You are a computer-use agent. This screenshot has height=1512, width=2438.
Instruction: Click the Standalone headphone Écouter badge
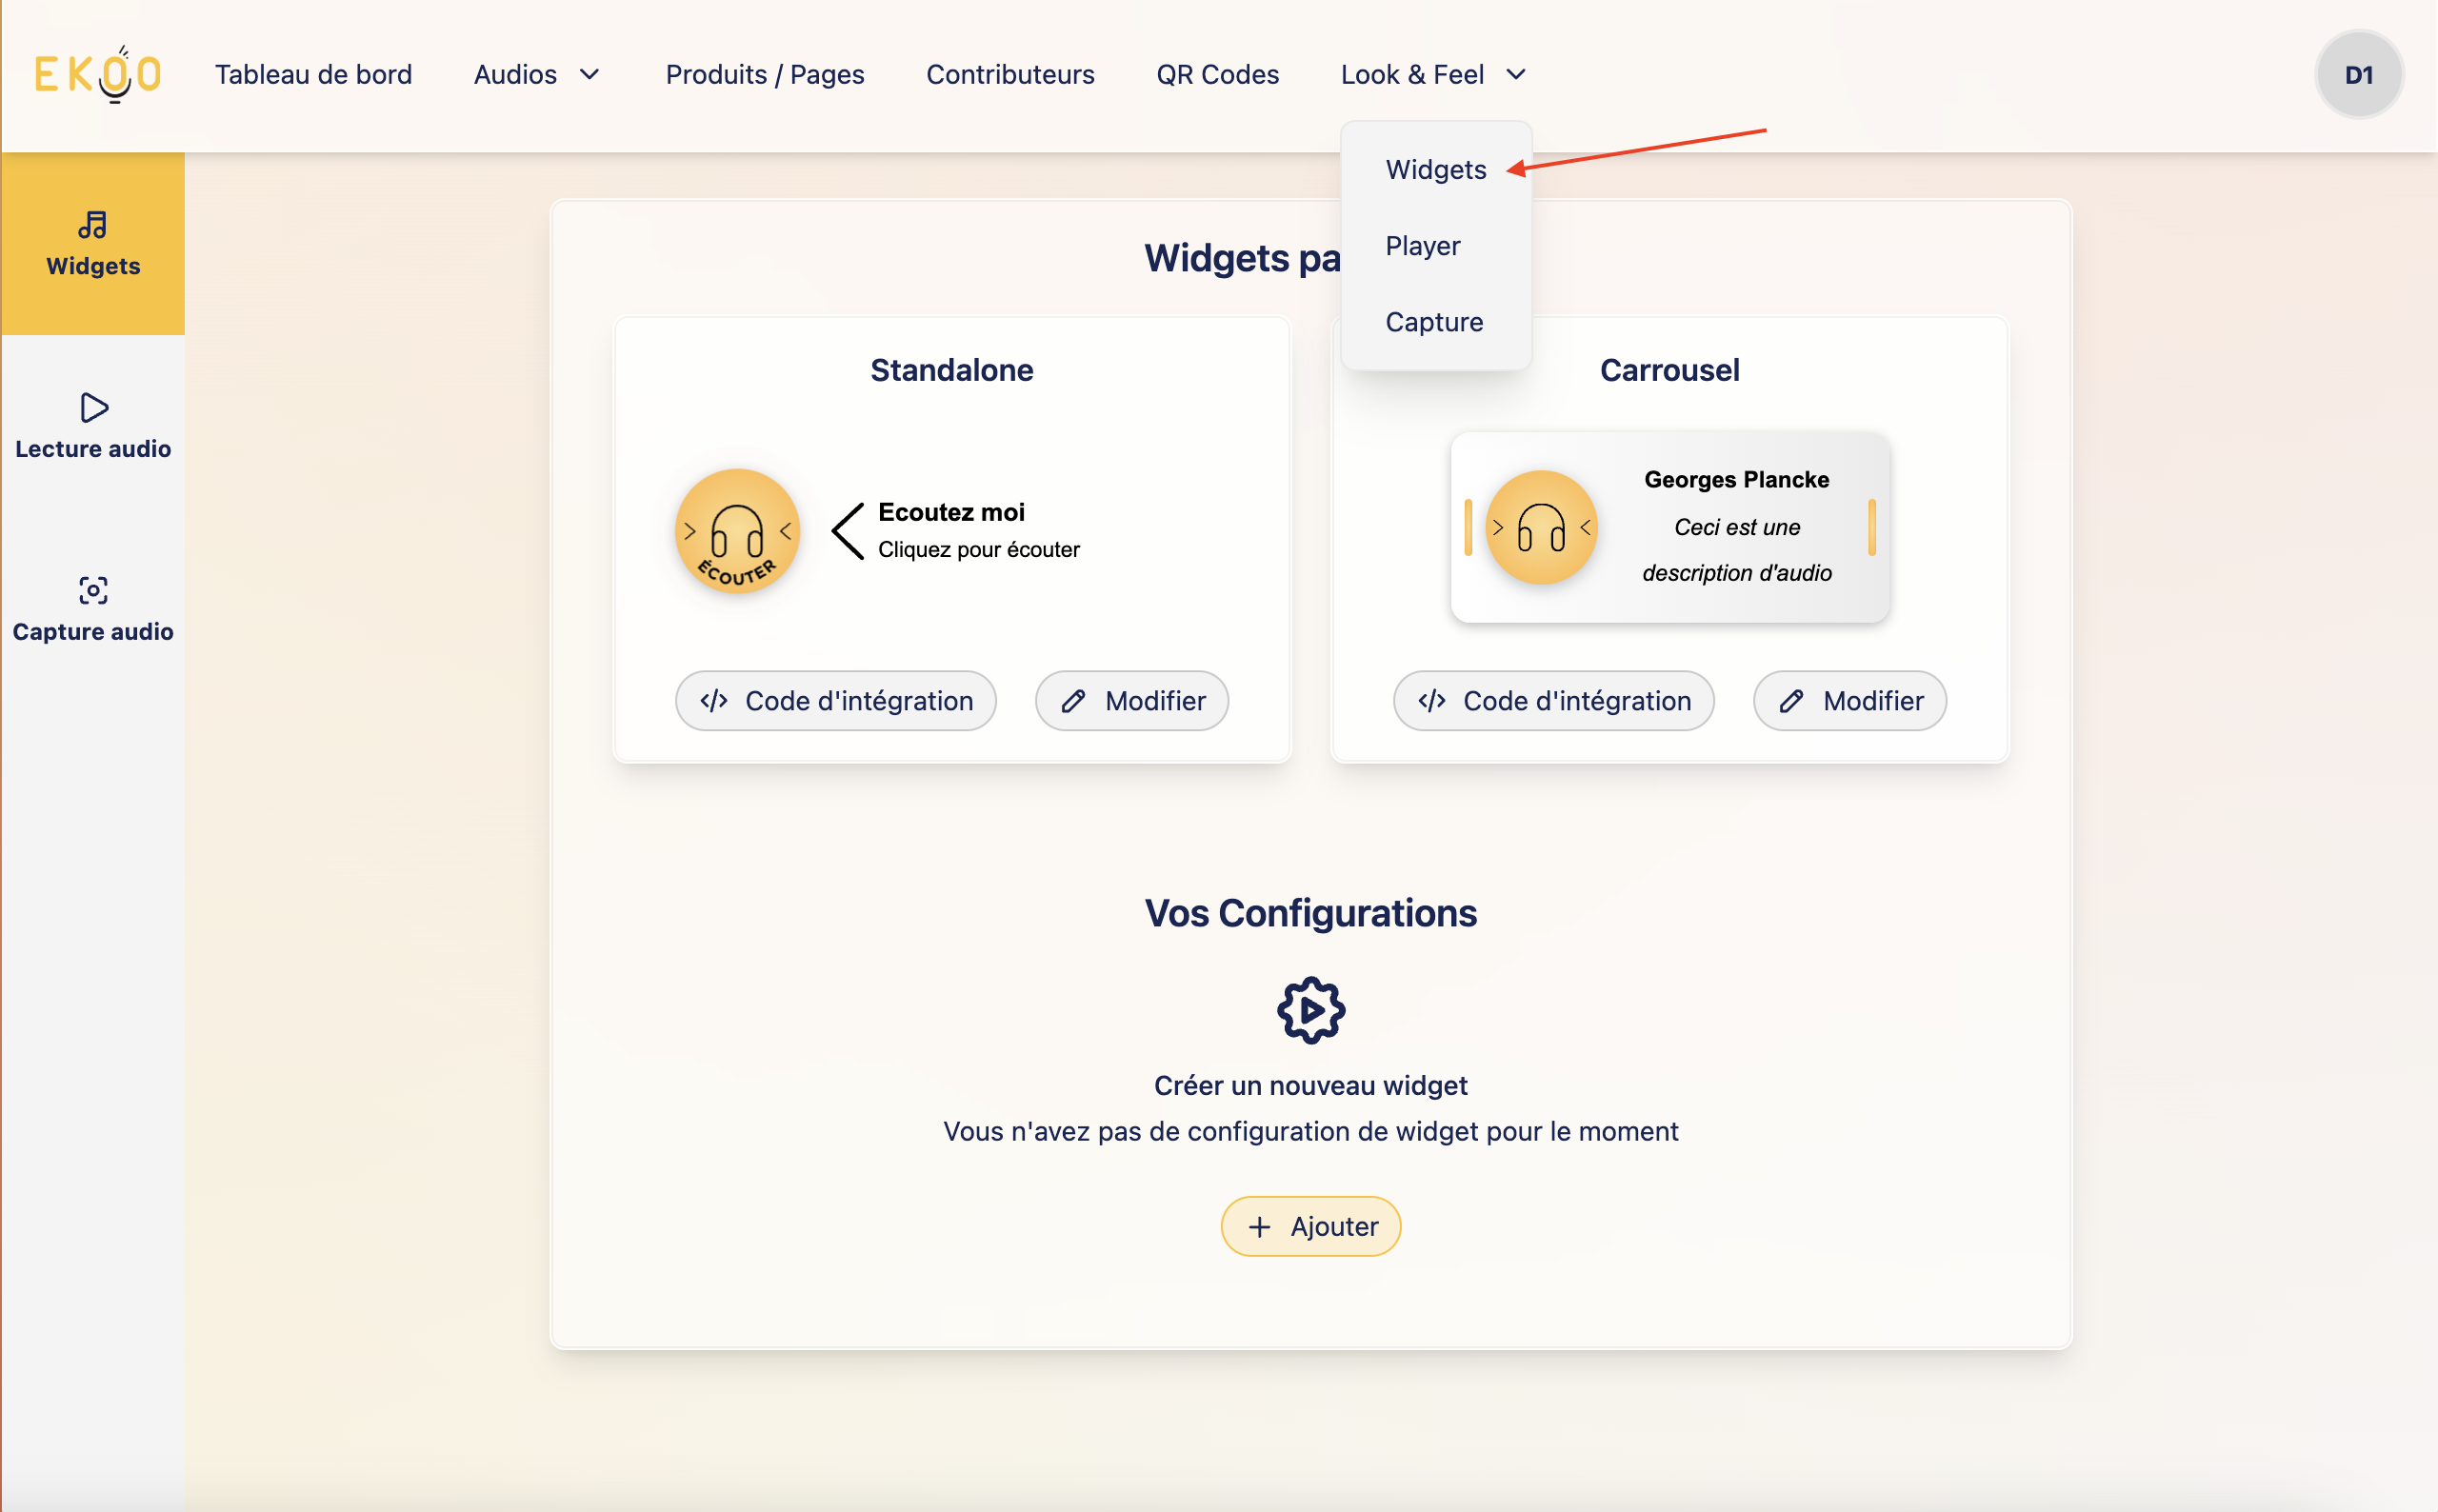tap(737, 531)
